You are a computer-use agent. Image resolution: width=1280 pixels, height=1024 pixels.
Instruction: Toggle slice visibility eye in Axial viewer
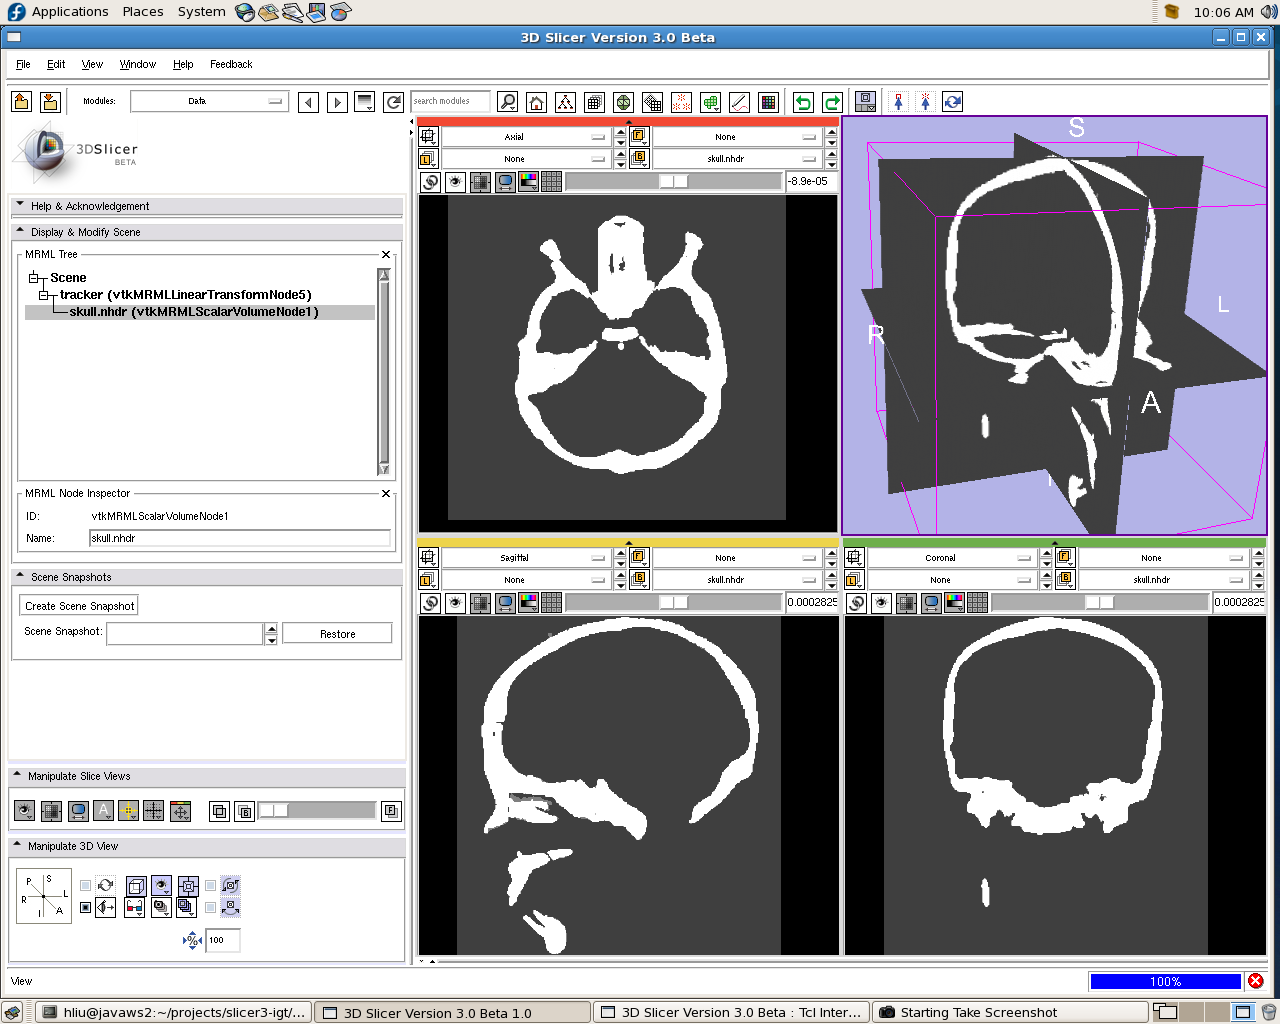coord(456,182)
